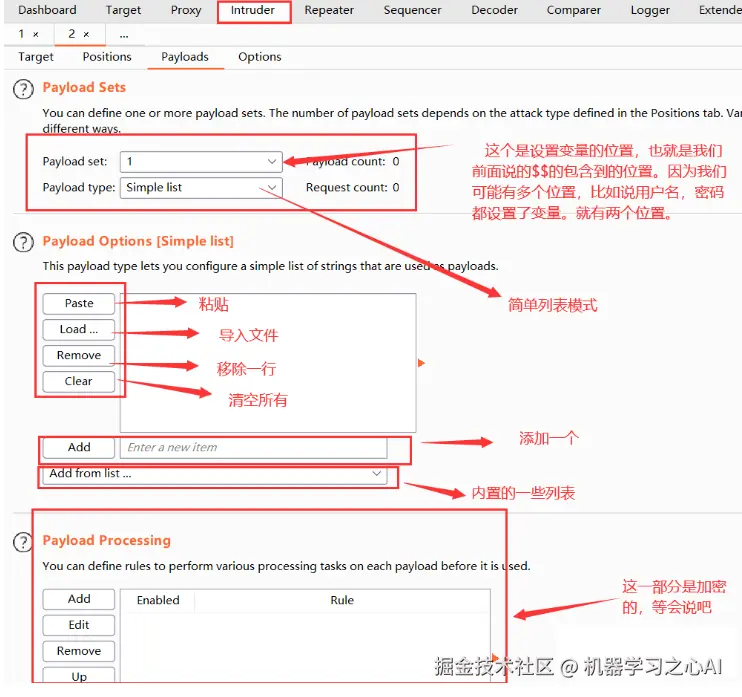Viewport: 742px width, 697px height.
Task: Click the Paste button
Action: 79,303
